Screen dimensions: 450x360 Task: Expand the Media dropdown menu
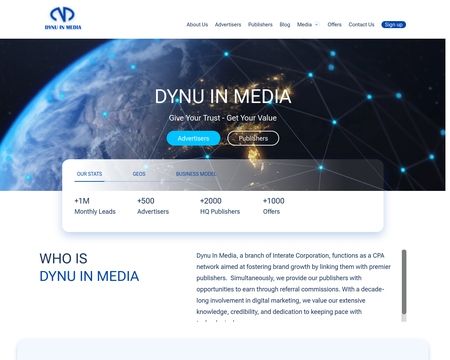[307, 25]
